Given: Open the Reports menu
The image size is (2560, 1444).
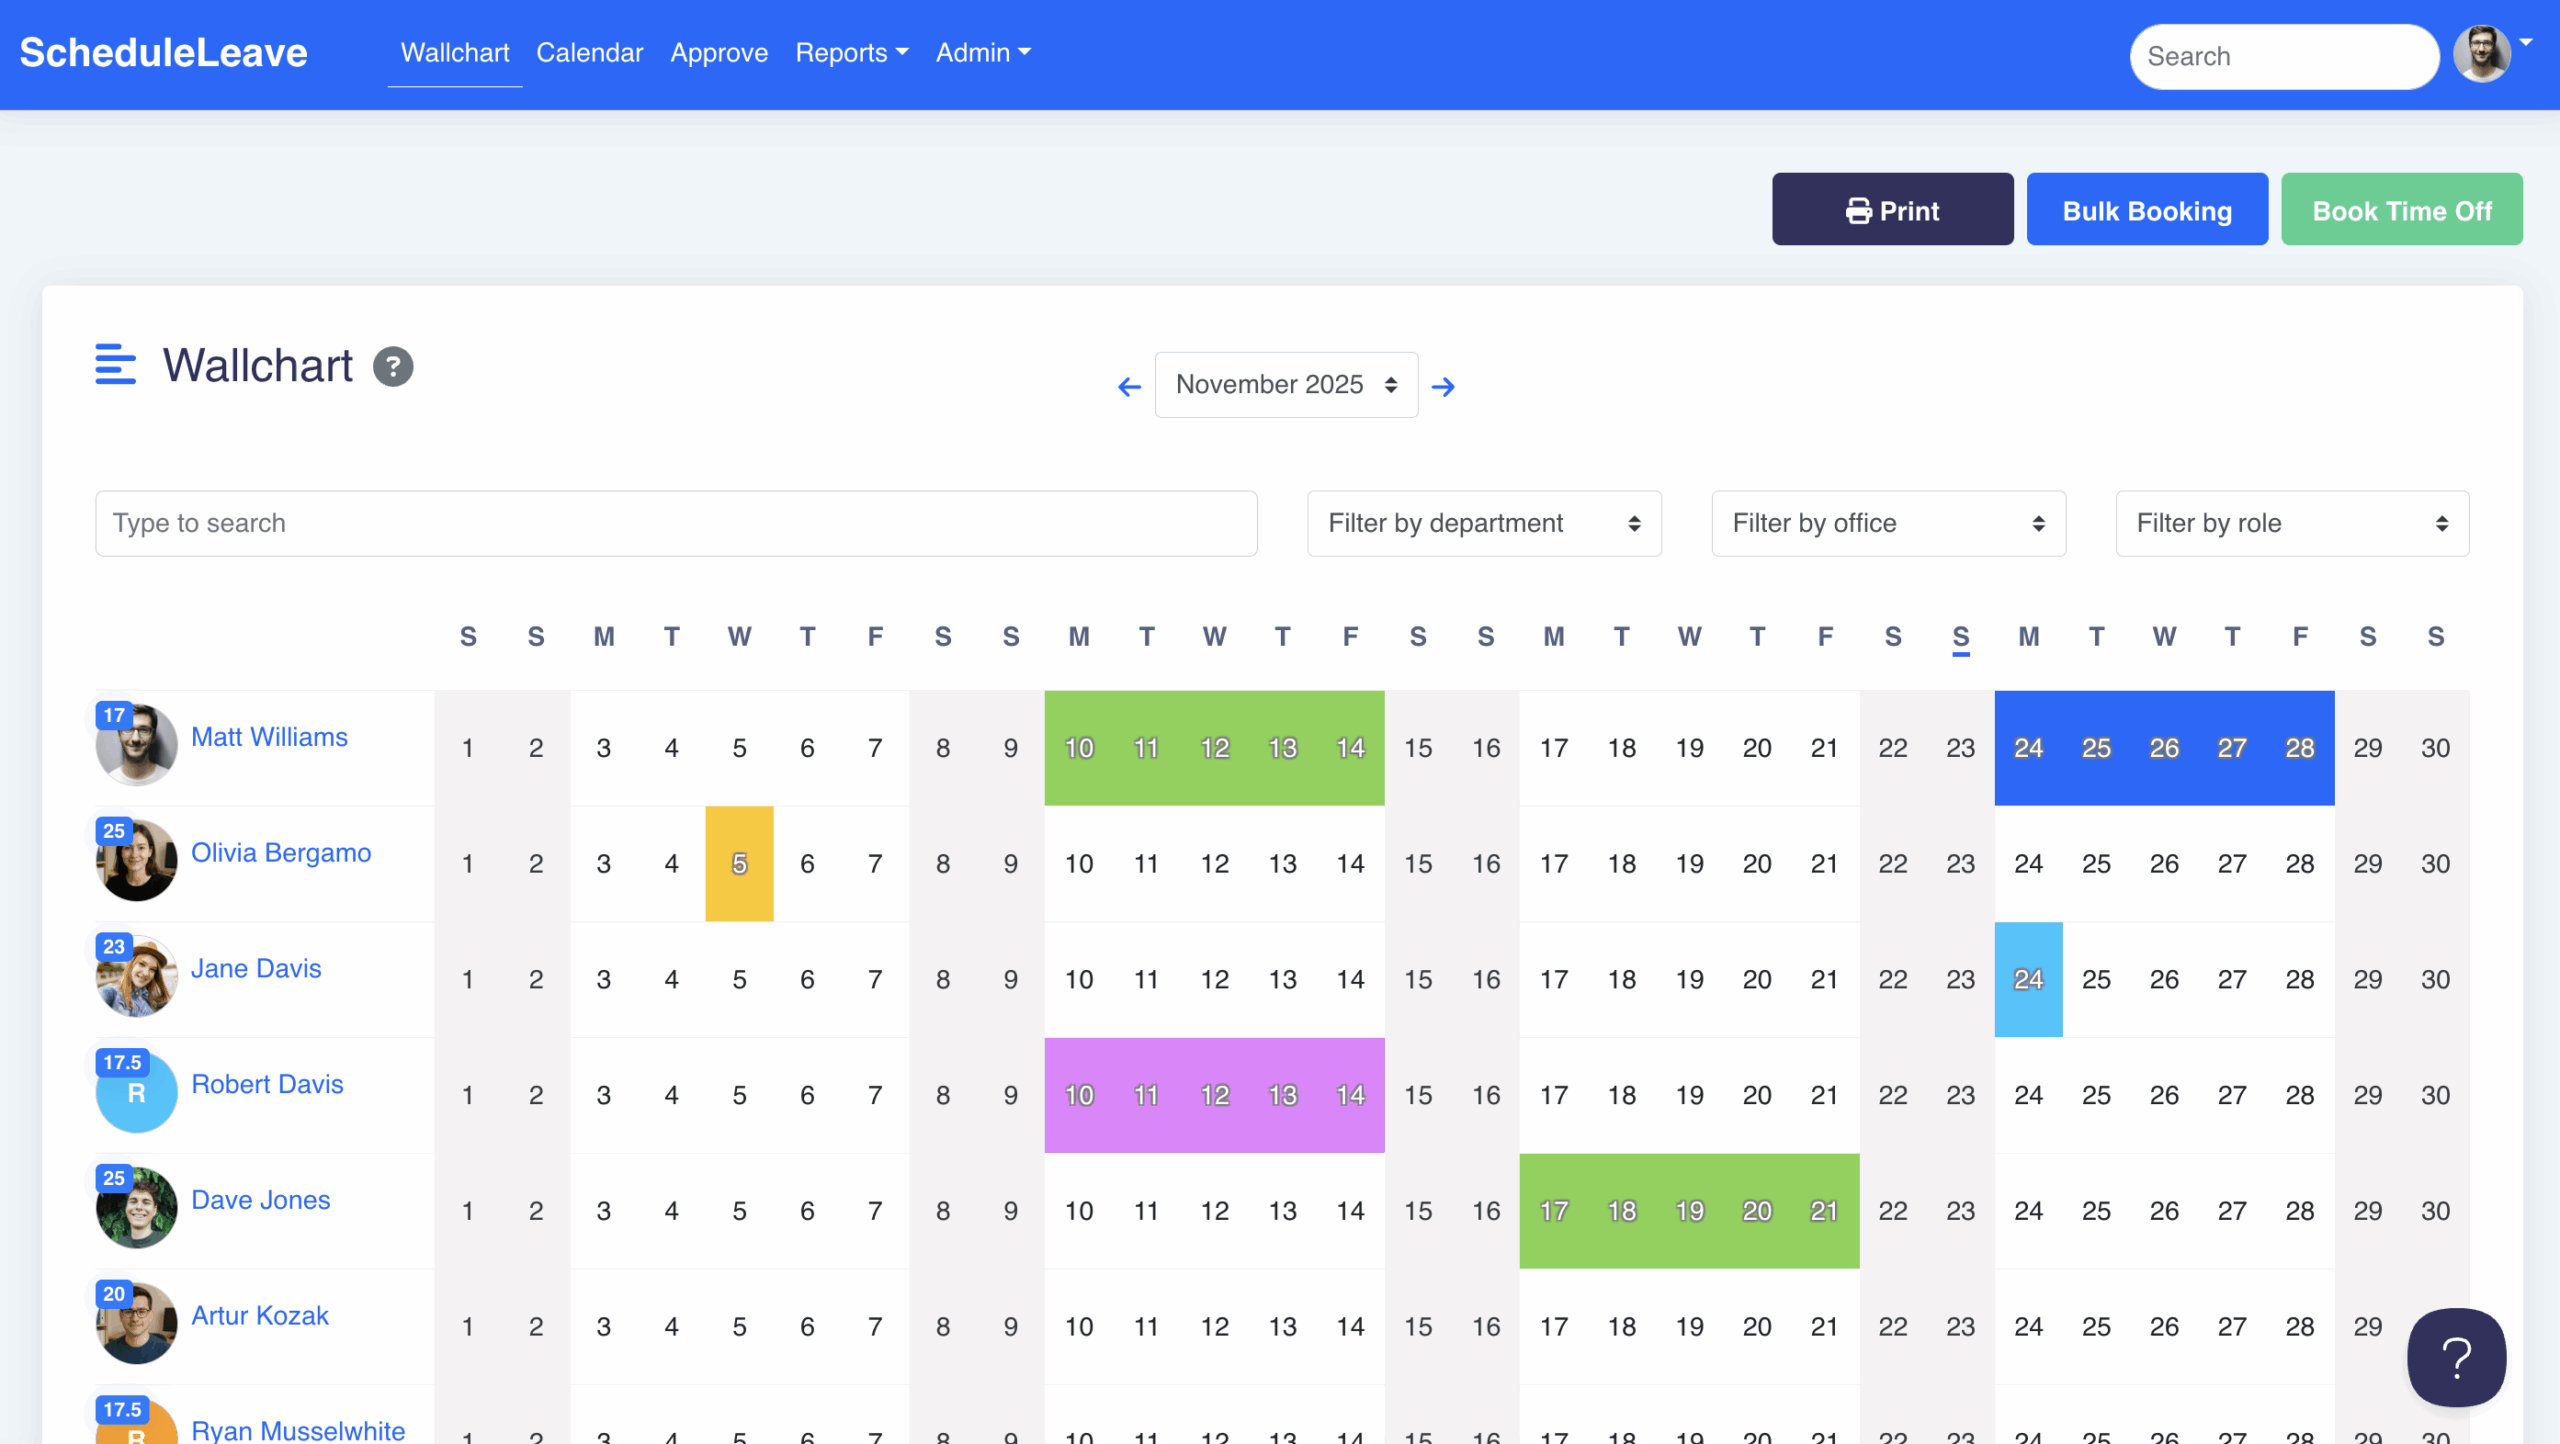Looking at the screenshot, I should pyautogui.click(x=851, y=53).
